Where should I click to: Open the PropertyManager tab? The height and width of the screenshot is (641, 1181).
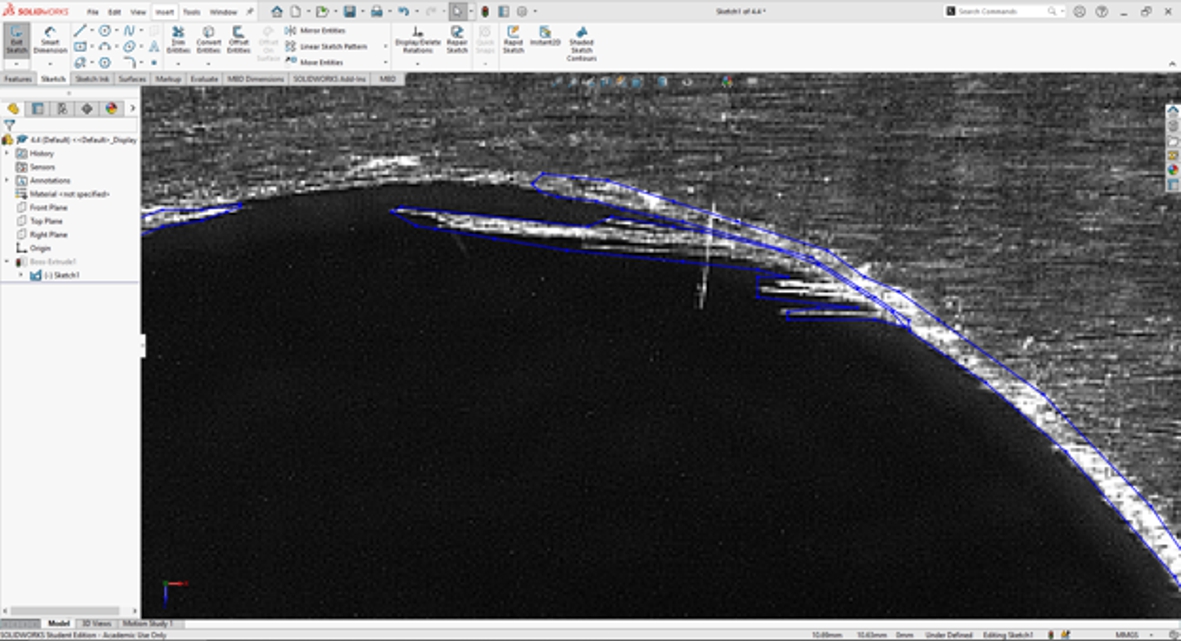tap(38, 108)
